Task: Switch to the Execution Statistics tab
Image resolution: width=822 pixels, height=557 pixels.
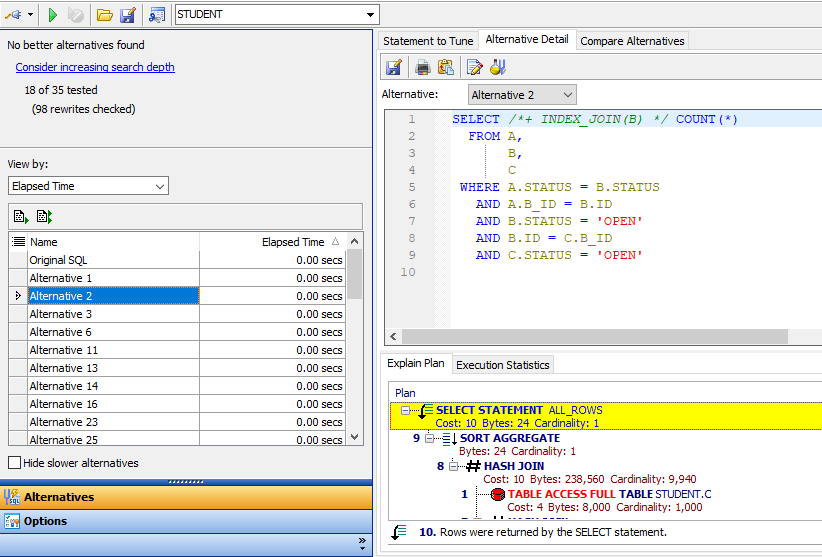Action: point(503,365)
